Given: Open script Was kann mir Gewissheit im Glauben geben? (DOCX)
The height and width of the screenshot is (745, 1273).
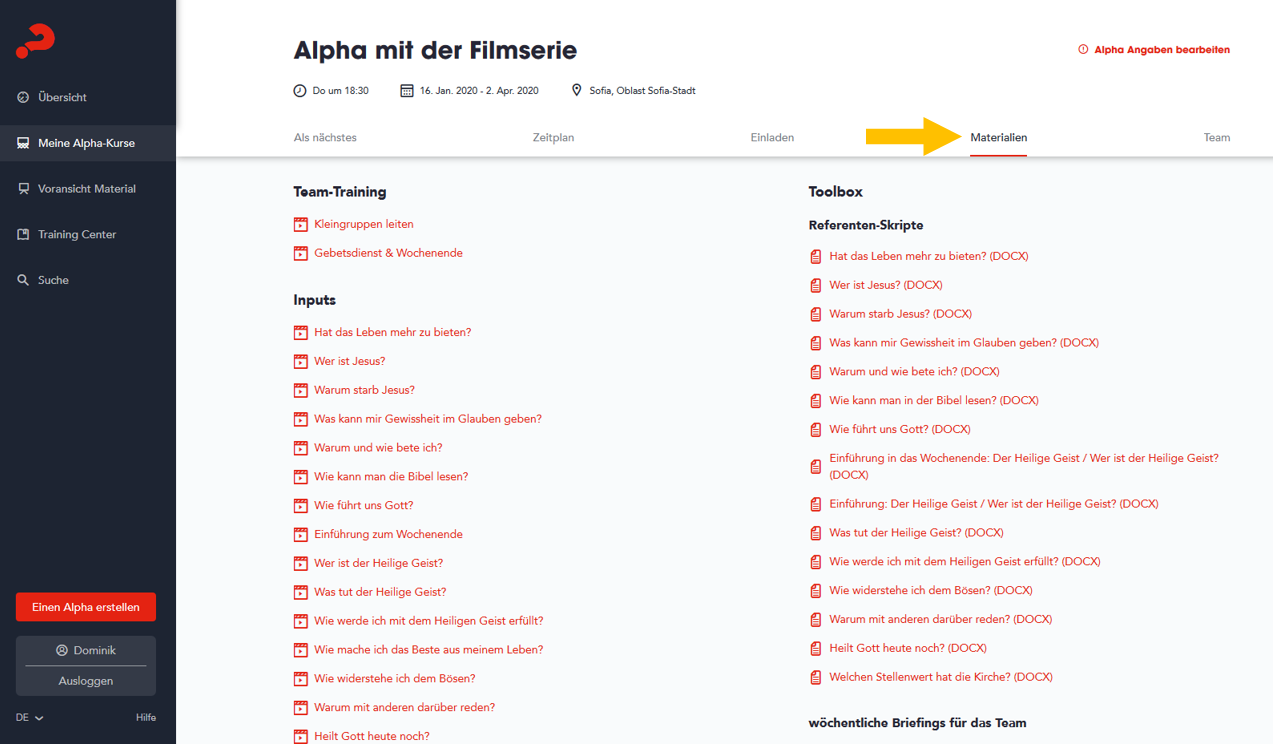Looking at the screenshot, I should coord(964,343).
